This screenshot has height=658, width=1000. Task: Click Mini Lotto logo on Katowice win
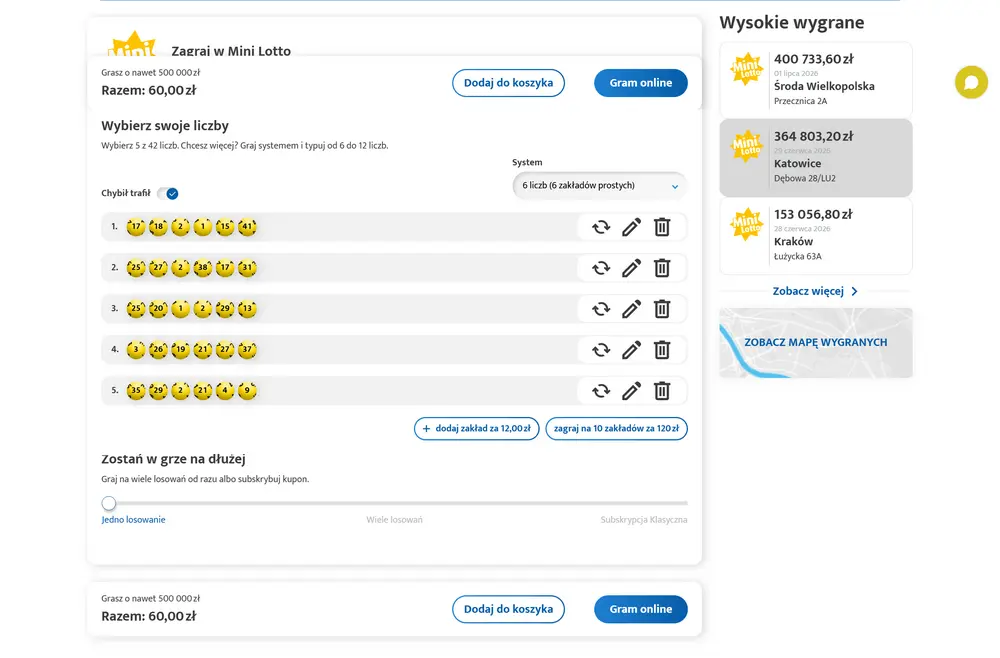747,147
